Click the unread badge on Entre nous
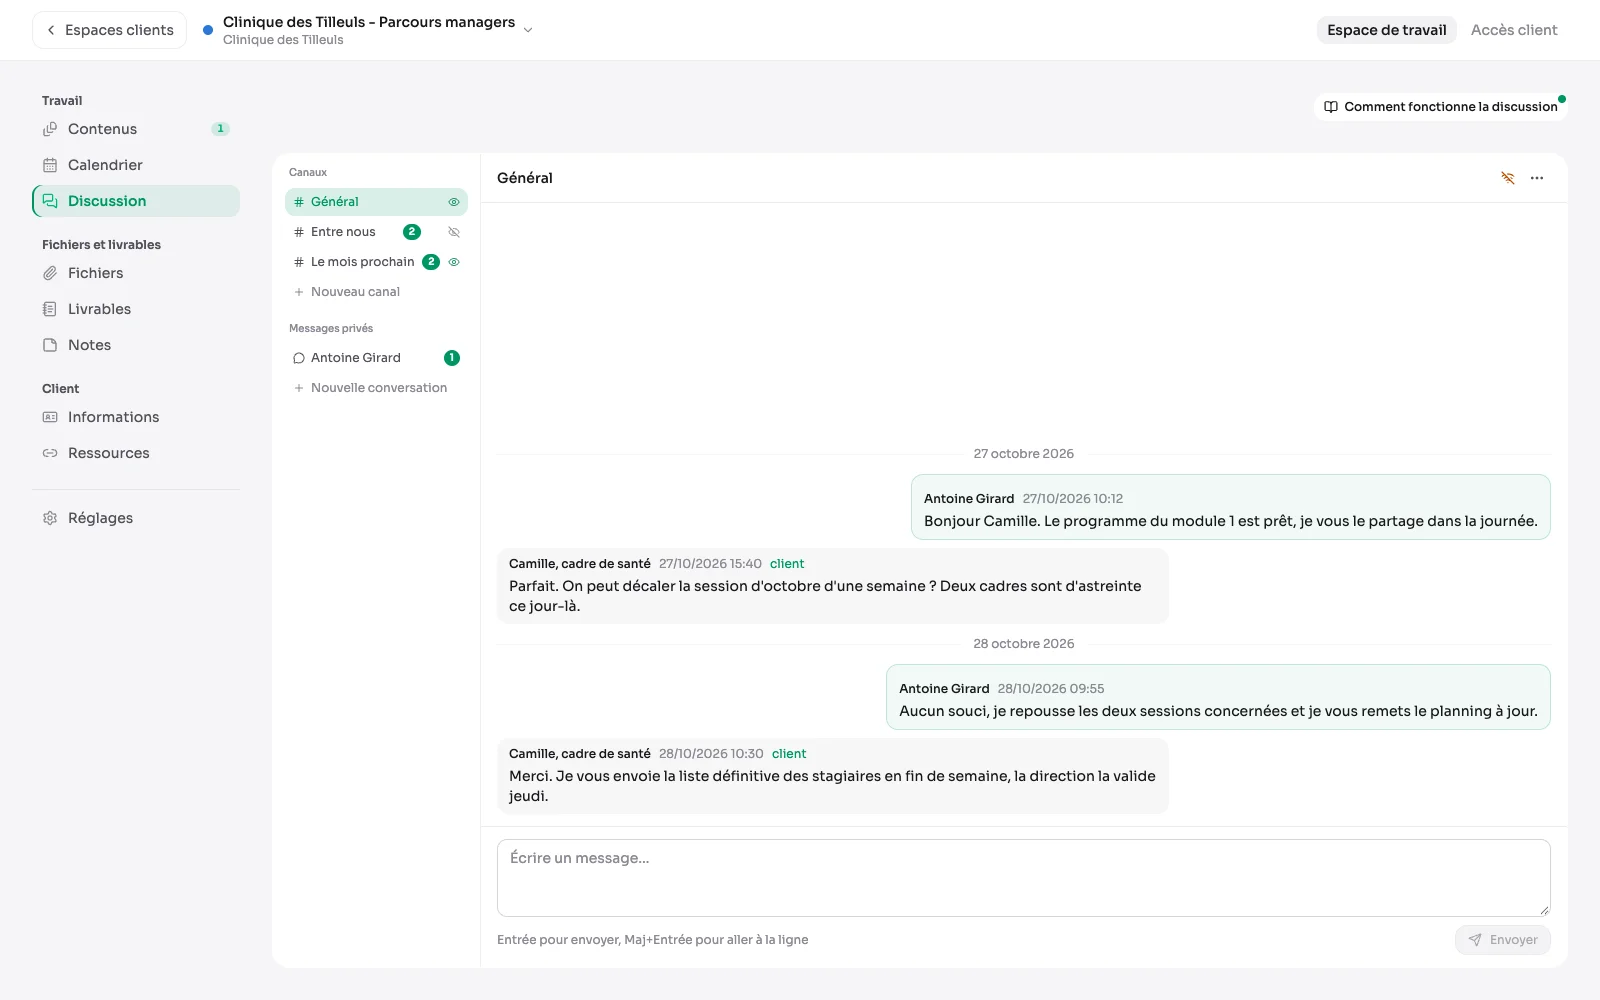1600x1000 pixels. pyautogui.click(x=412, y=232)
